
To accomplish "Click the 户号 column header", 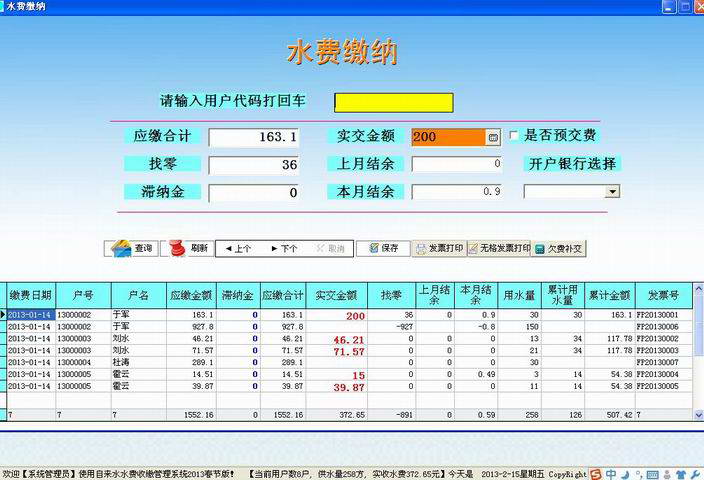I will (x=83, y=295).
